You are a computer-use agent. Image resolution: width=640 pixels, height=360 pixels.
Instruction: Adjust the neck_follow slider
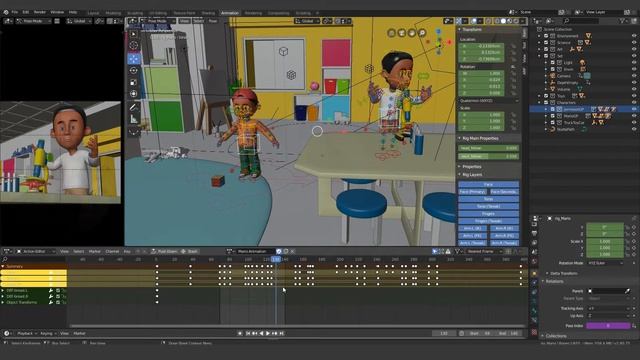tap(489, 156)
